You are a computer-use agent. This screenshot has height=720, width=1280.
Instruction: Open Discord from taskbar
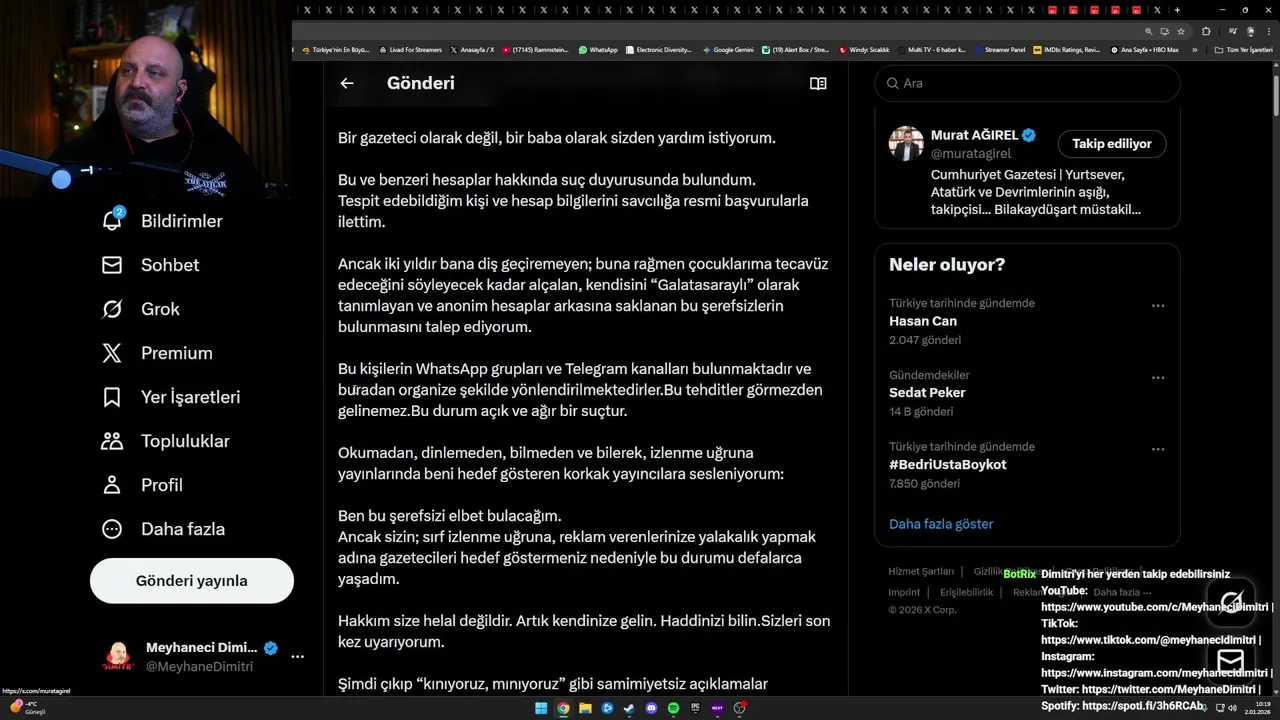[651, 708]
